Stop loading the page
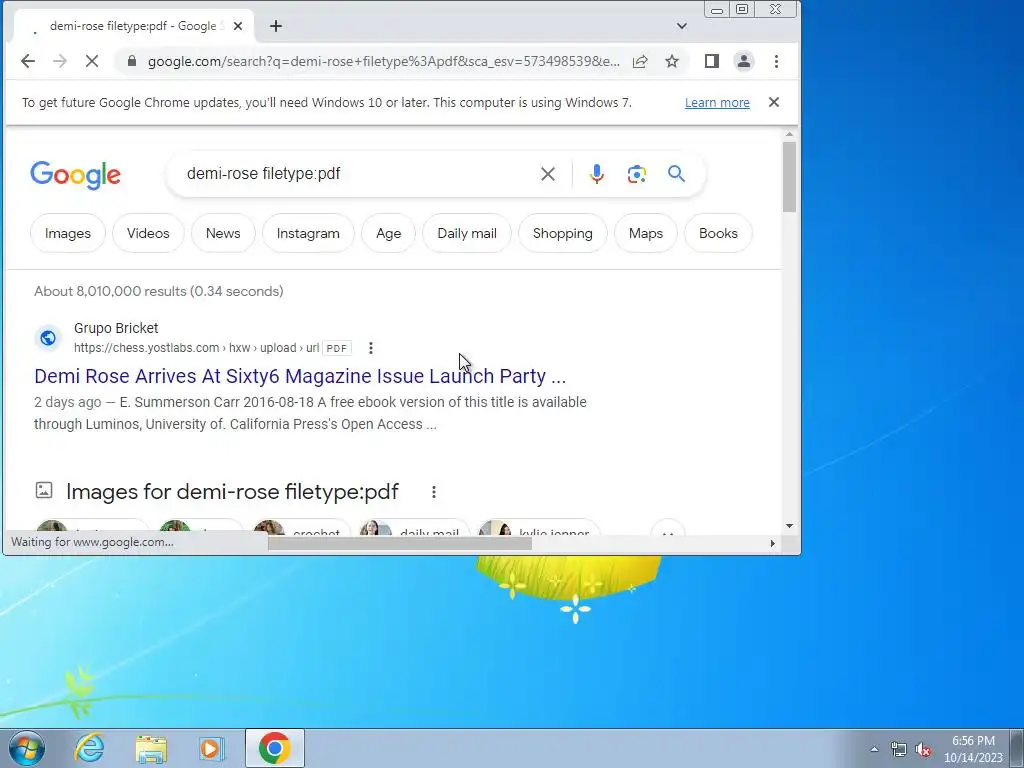This screenshot has width=1024, height=768. pos(91,61)
